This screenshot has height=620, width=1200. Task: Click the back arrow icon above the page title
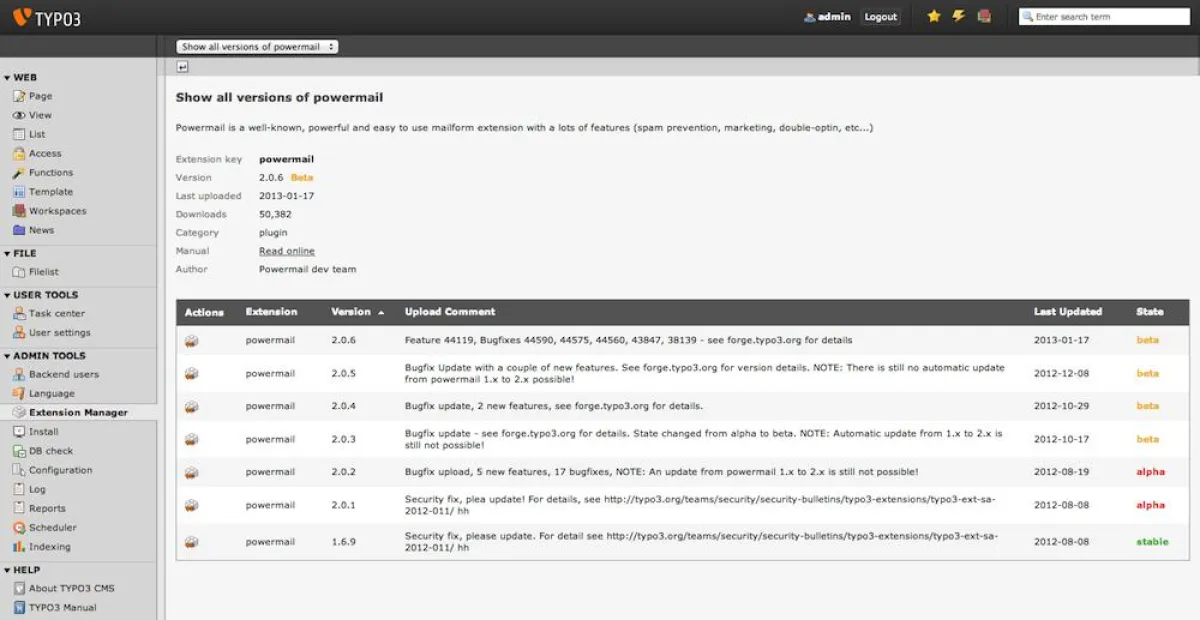(183, 66)
